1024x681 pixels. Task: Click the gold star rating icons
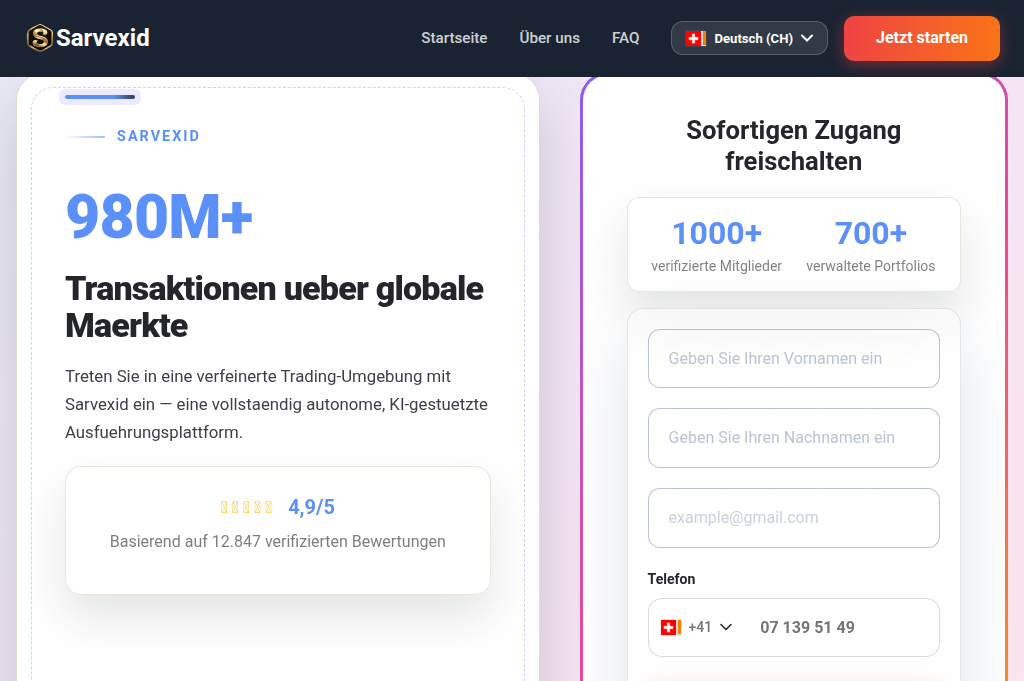pos(245,506)
